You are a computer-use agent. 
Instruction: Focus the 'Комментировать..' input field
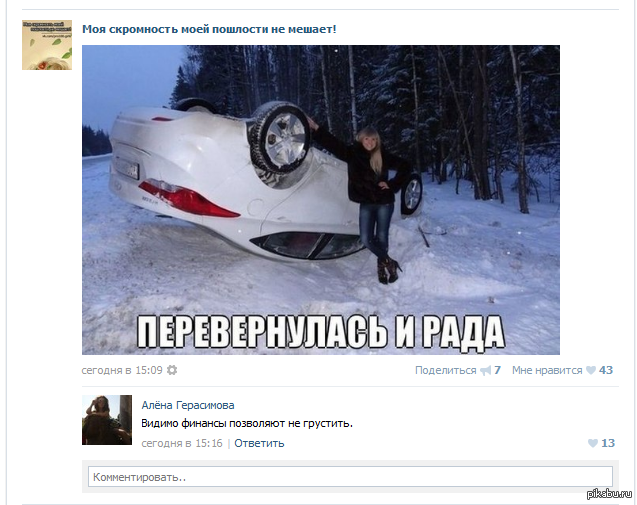[x=350, y=477]
